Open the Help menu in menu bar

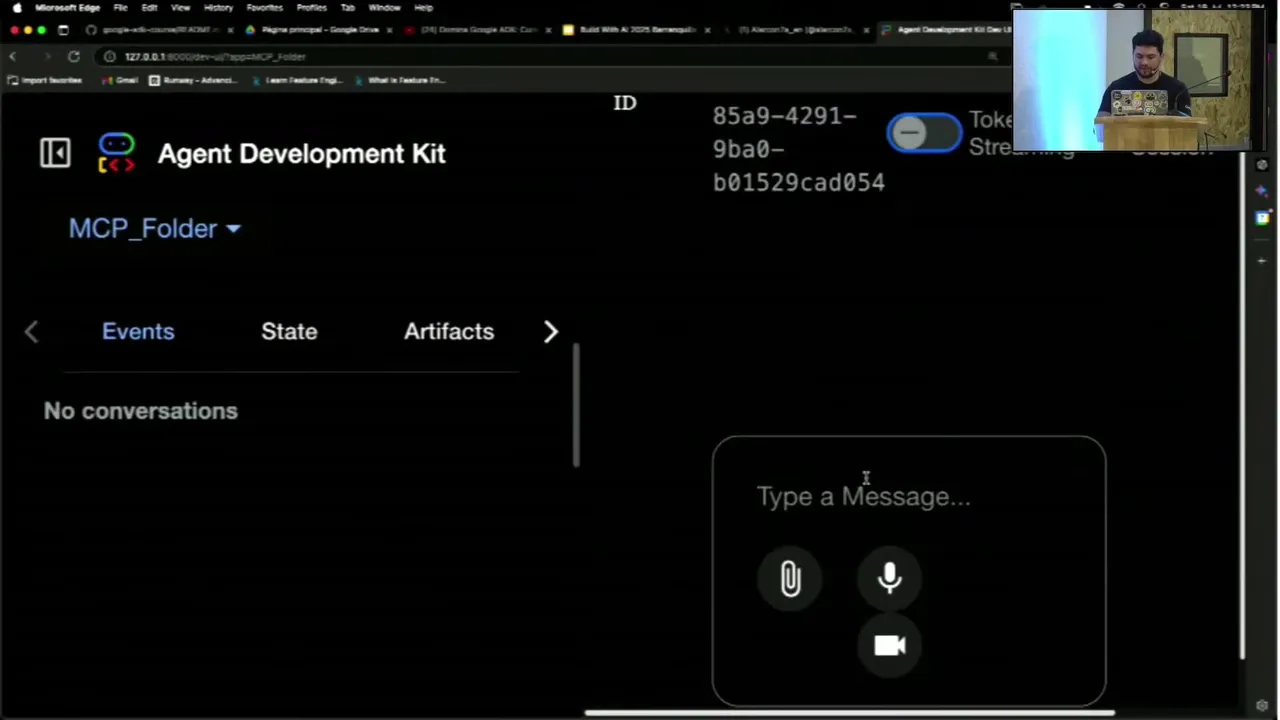click(x=423, y=7)
